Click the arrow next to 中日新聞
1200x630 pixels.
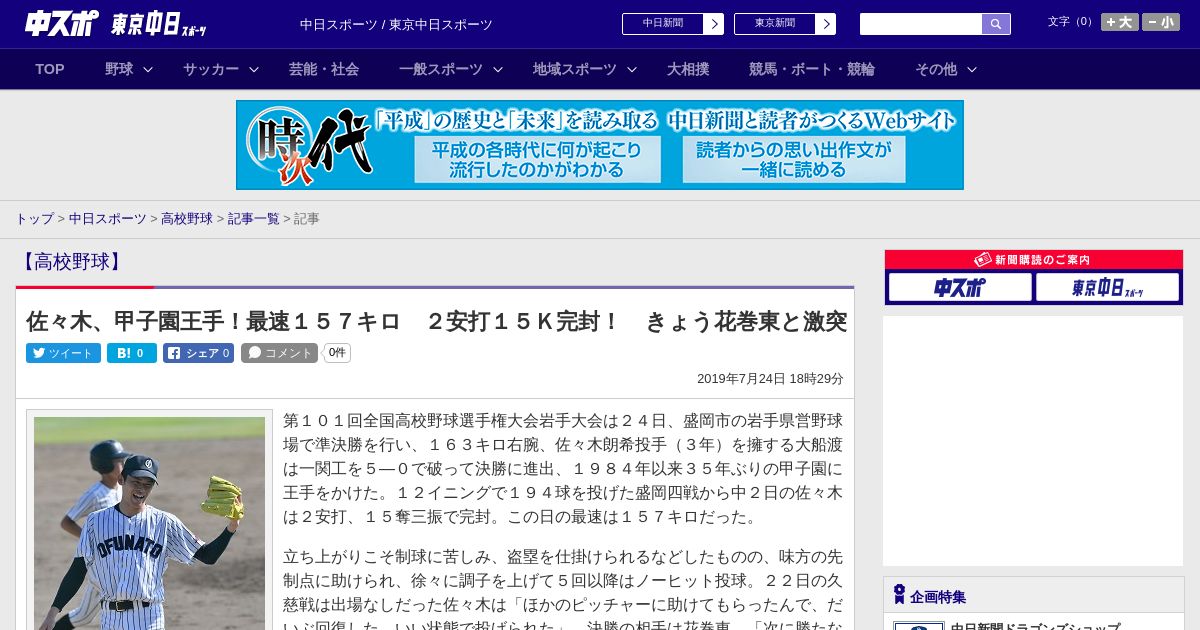coord(714,24)
